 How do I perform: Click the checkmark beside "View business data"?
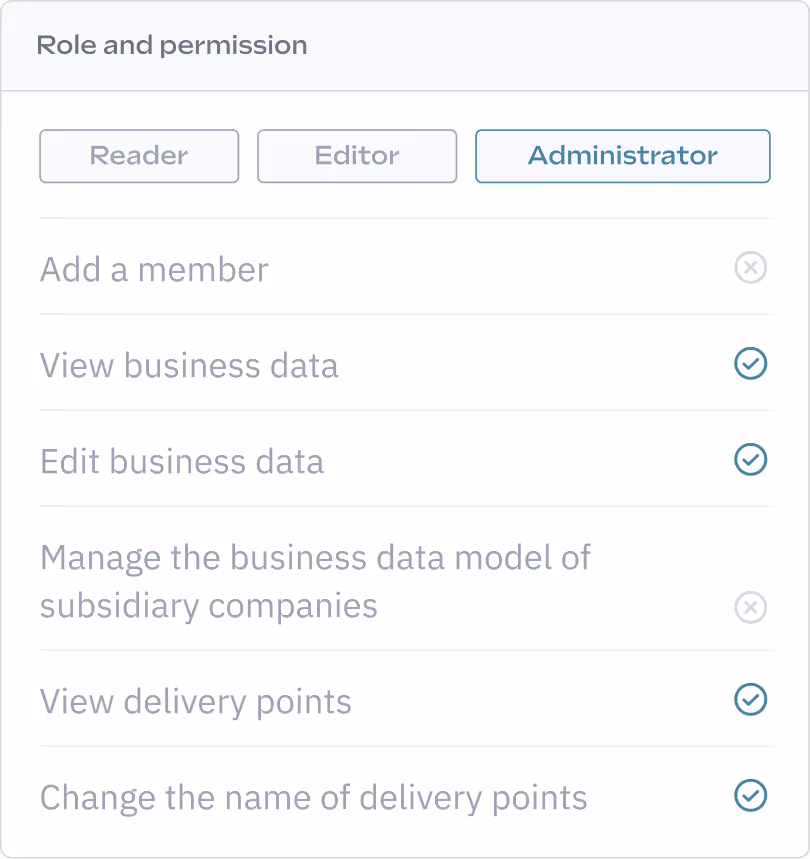751,364
